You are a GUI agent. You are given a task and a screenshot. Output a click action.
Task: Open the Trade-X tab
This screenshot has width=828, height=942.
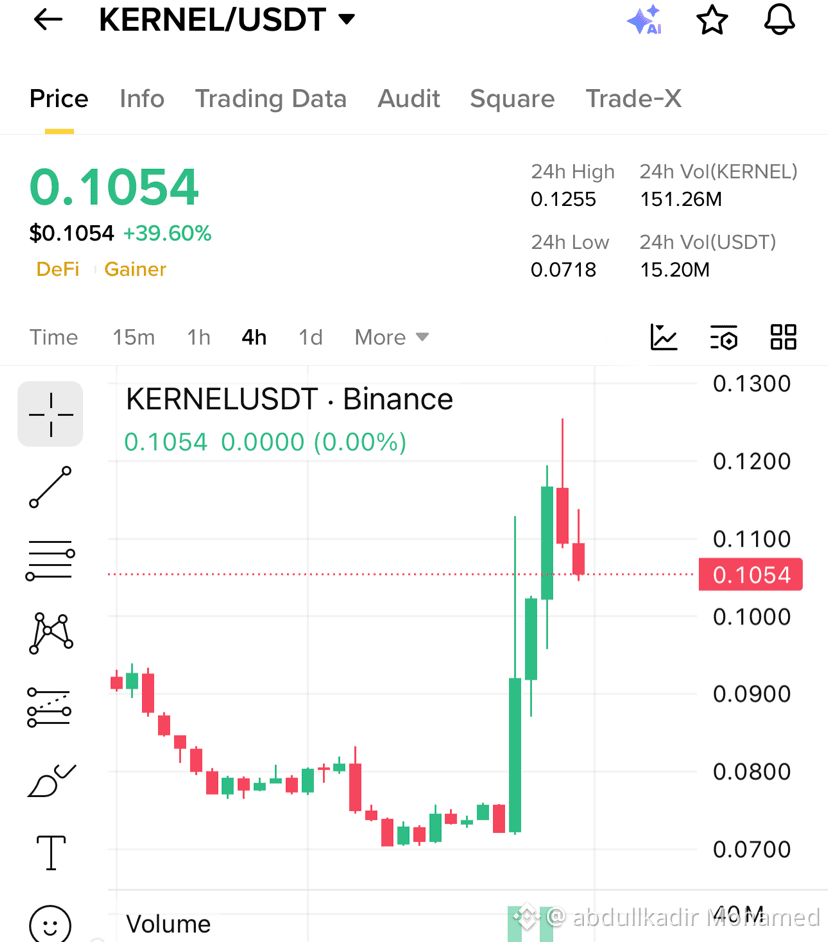(633, 99)
